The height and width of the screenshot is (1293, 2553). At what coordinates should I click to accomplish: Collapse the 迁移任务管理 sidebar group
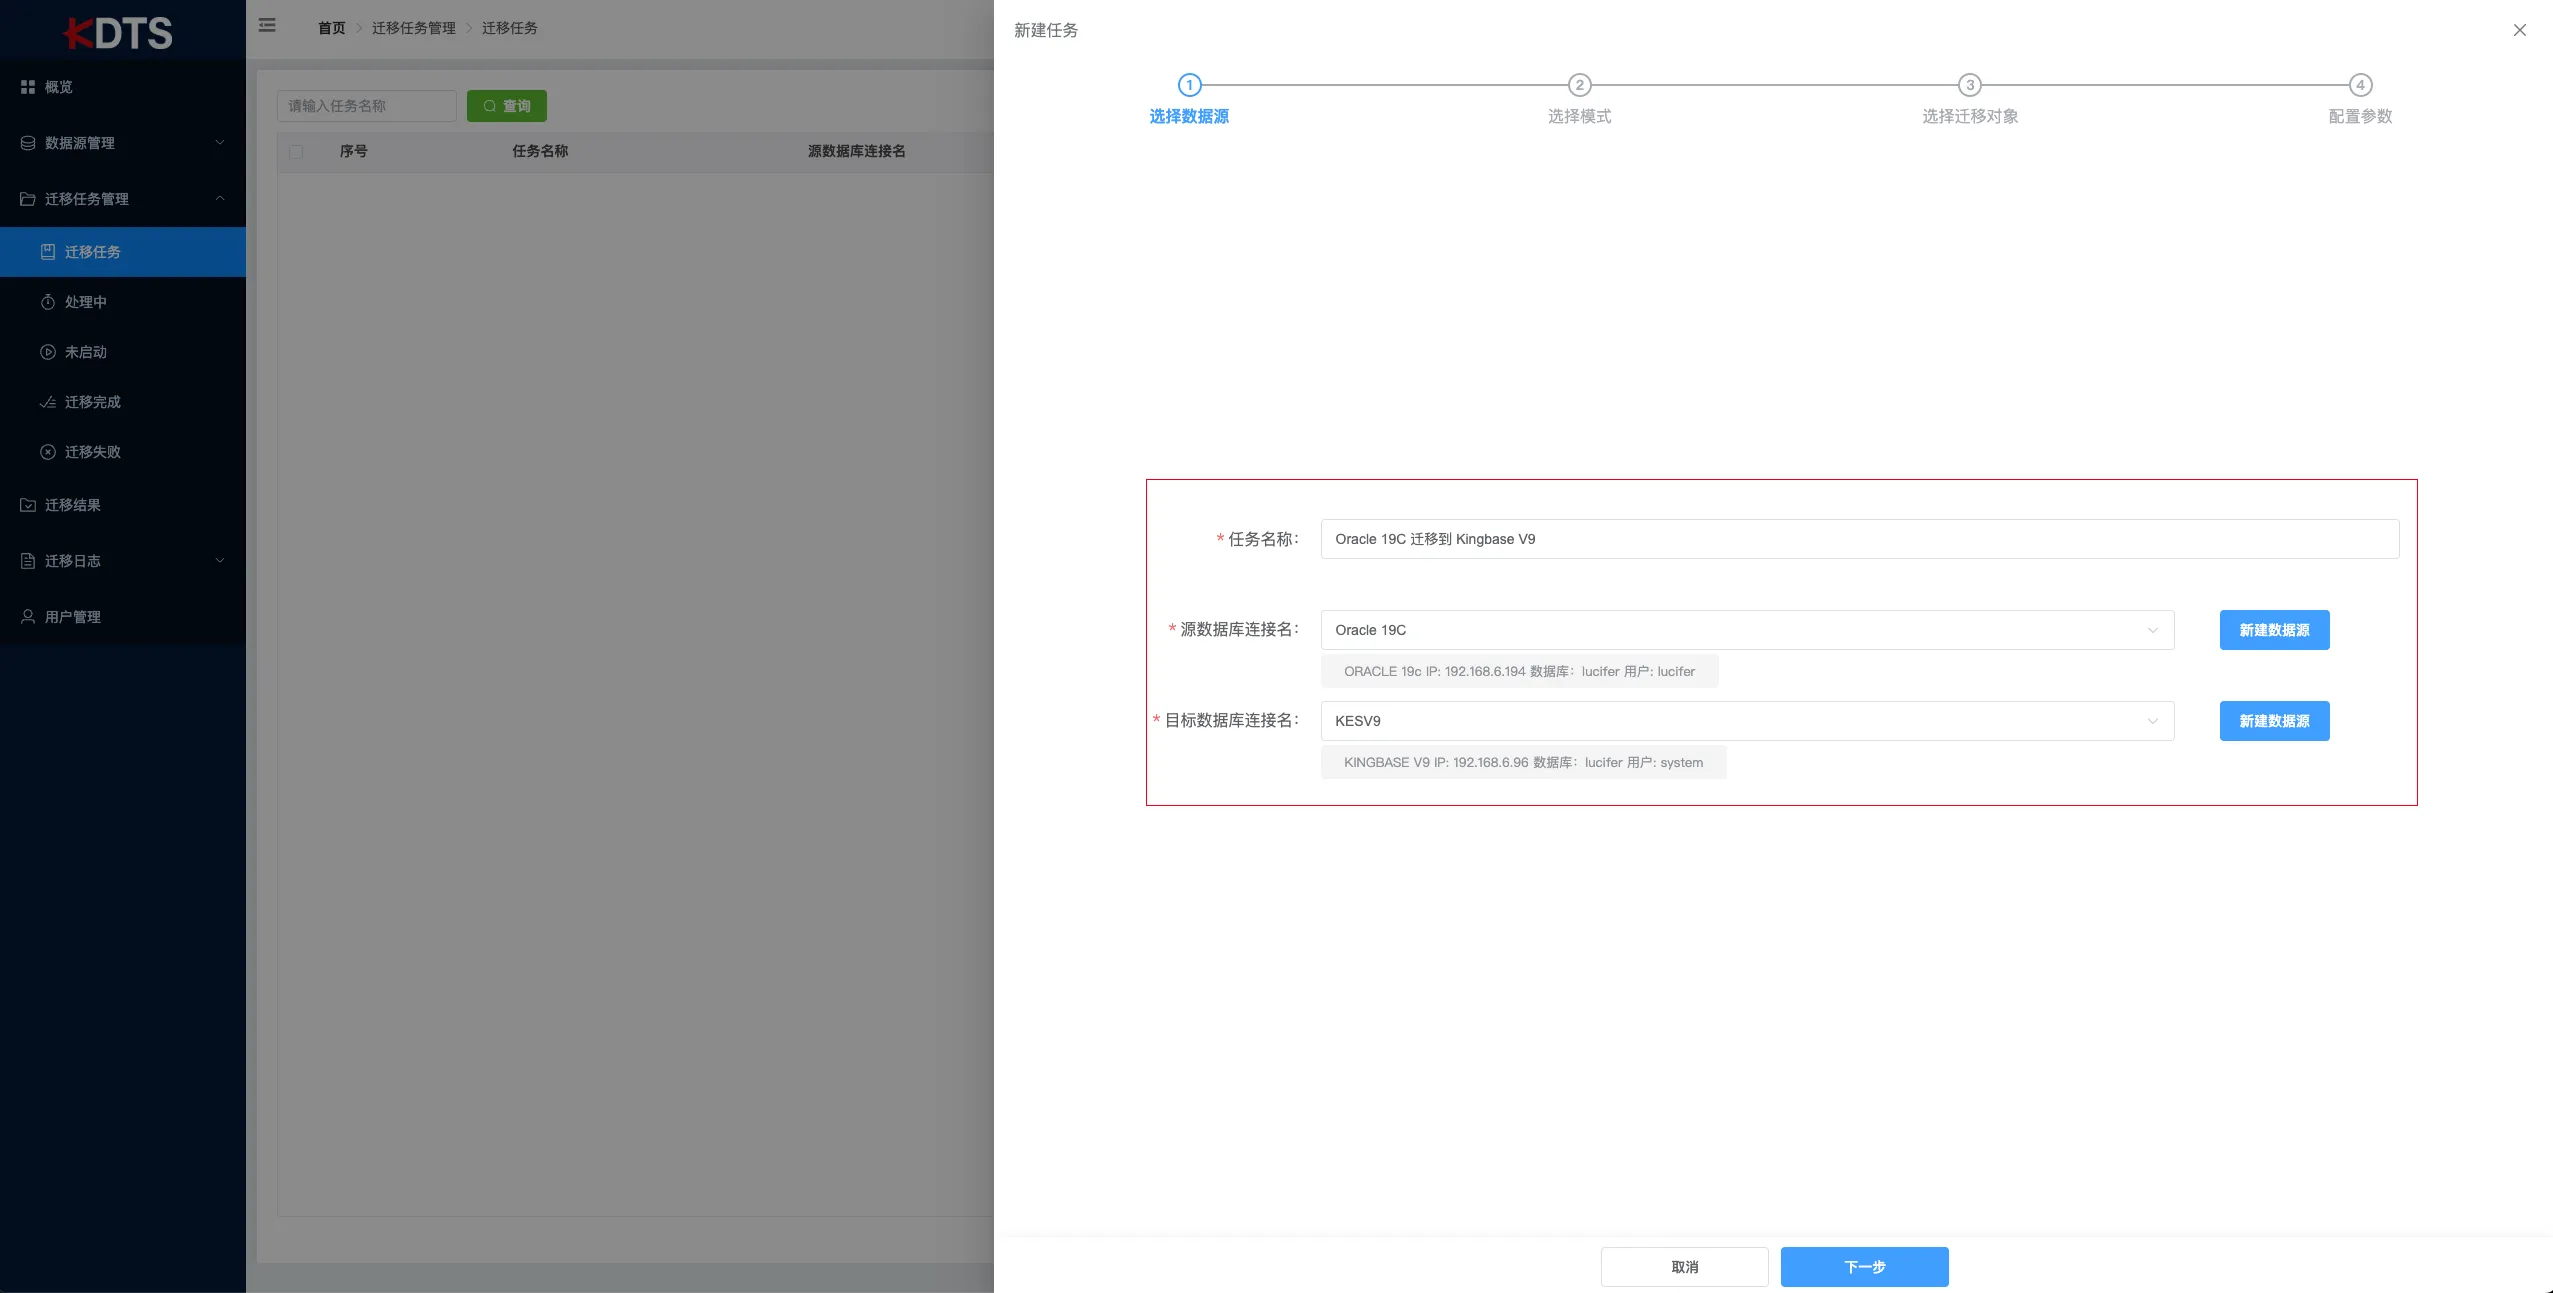220,199
